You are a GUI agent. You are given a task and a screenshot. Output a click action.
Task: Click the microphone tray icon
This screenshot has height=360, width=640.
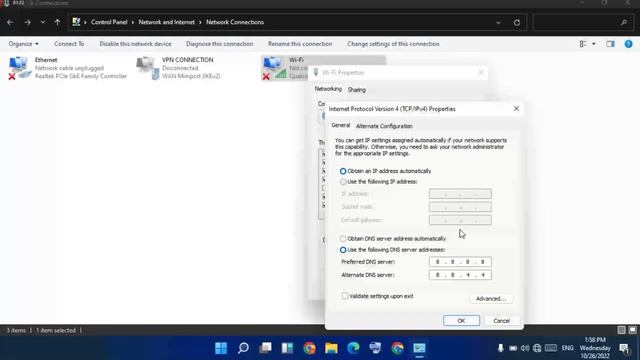tap(500, 348)
